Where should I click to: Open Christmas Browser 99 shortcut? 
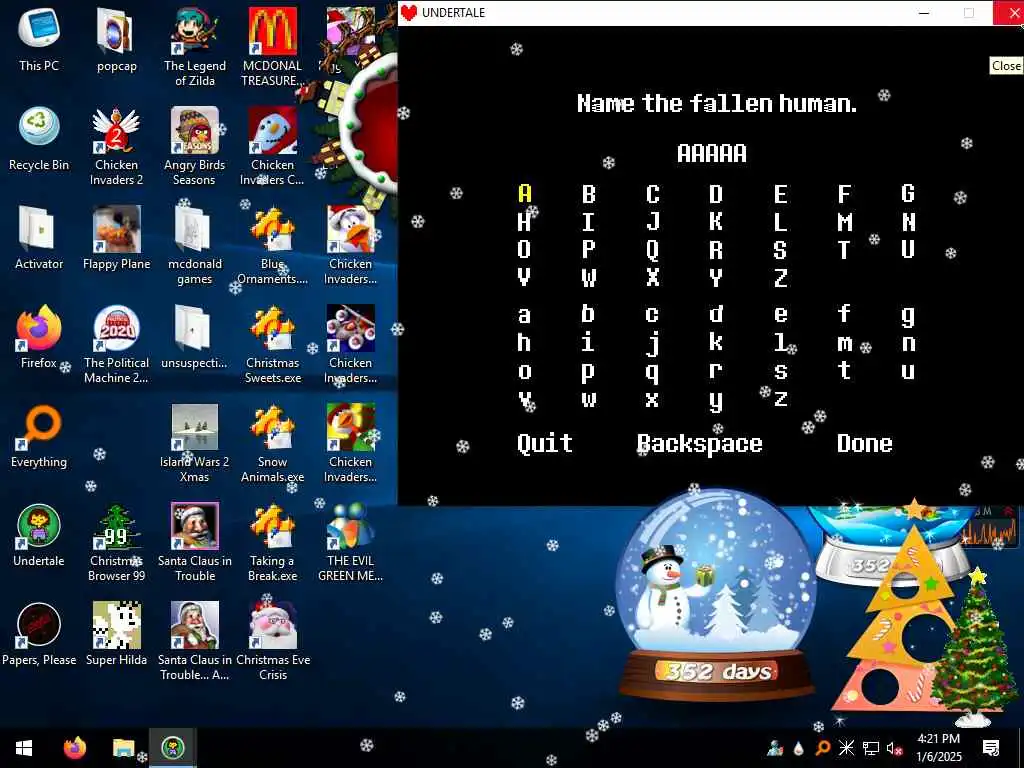click(x=116, y=543)
